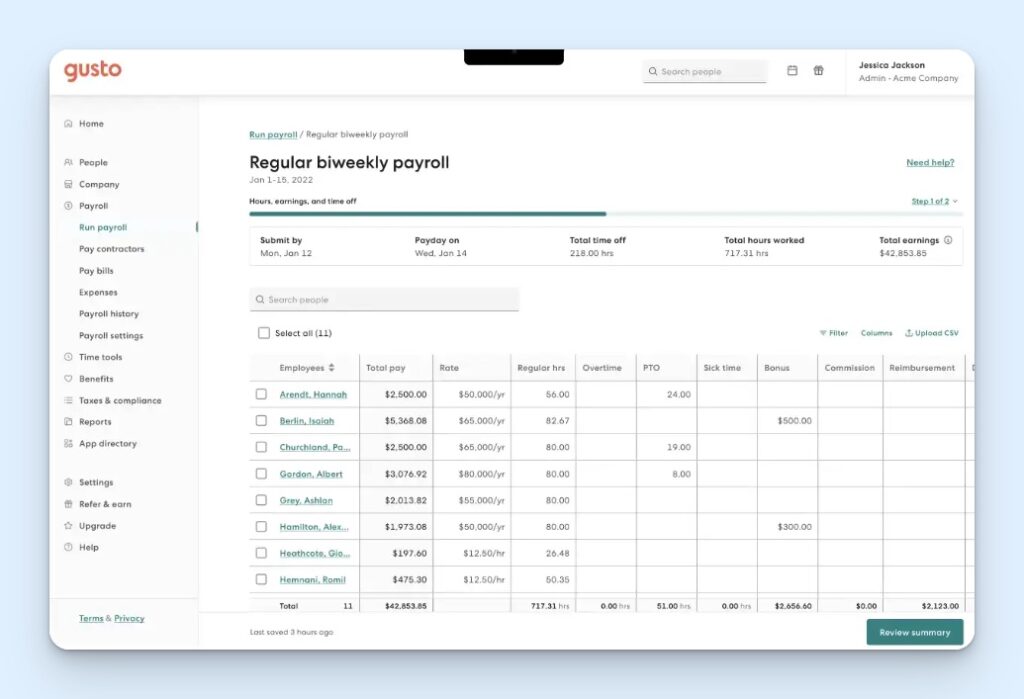This screenshot has height=699, width=1024.
Task: Click the Company icon in sidebar
Action: (x=69, y=184)
